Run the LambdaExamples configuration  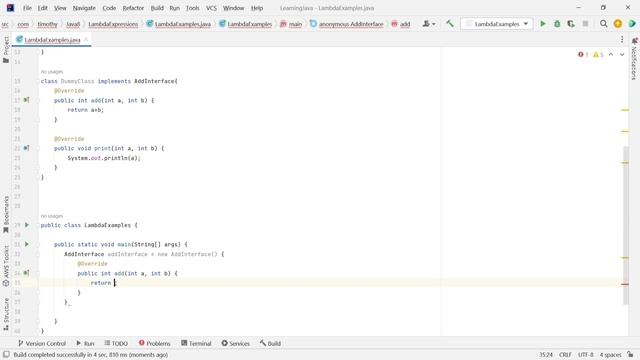click(x=543, y=24)
